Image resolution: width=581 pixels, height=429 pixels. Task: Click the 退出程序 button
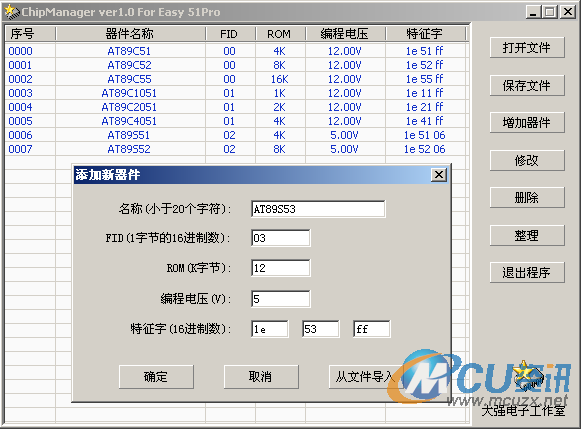pyautogui.click(x=527, y=273)
